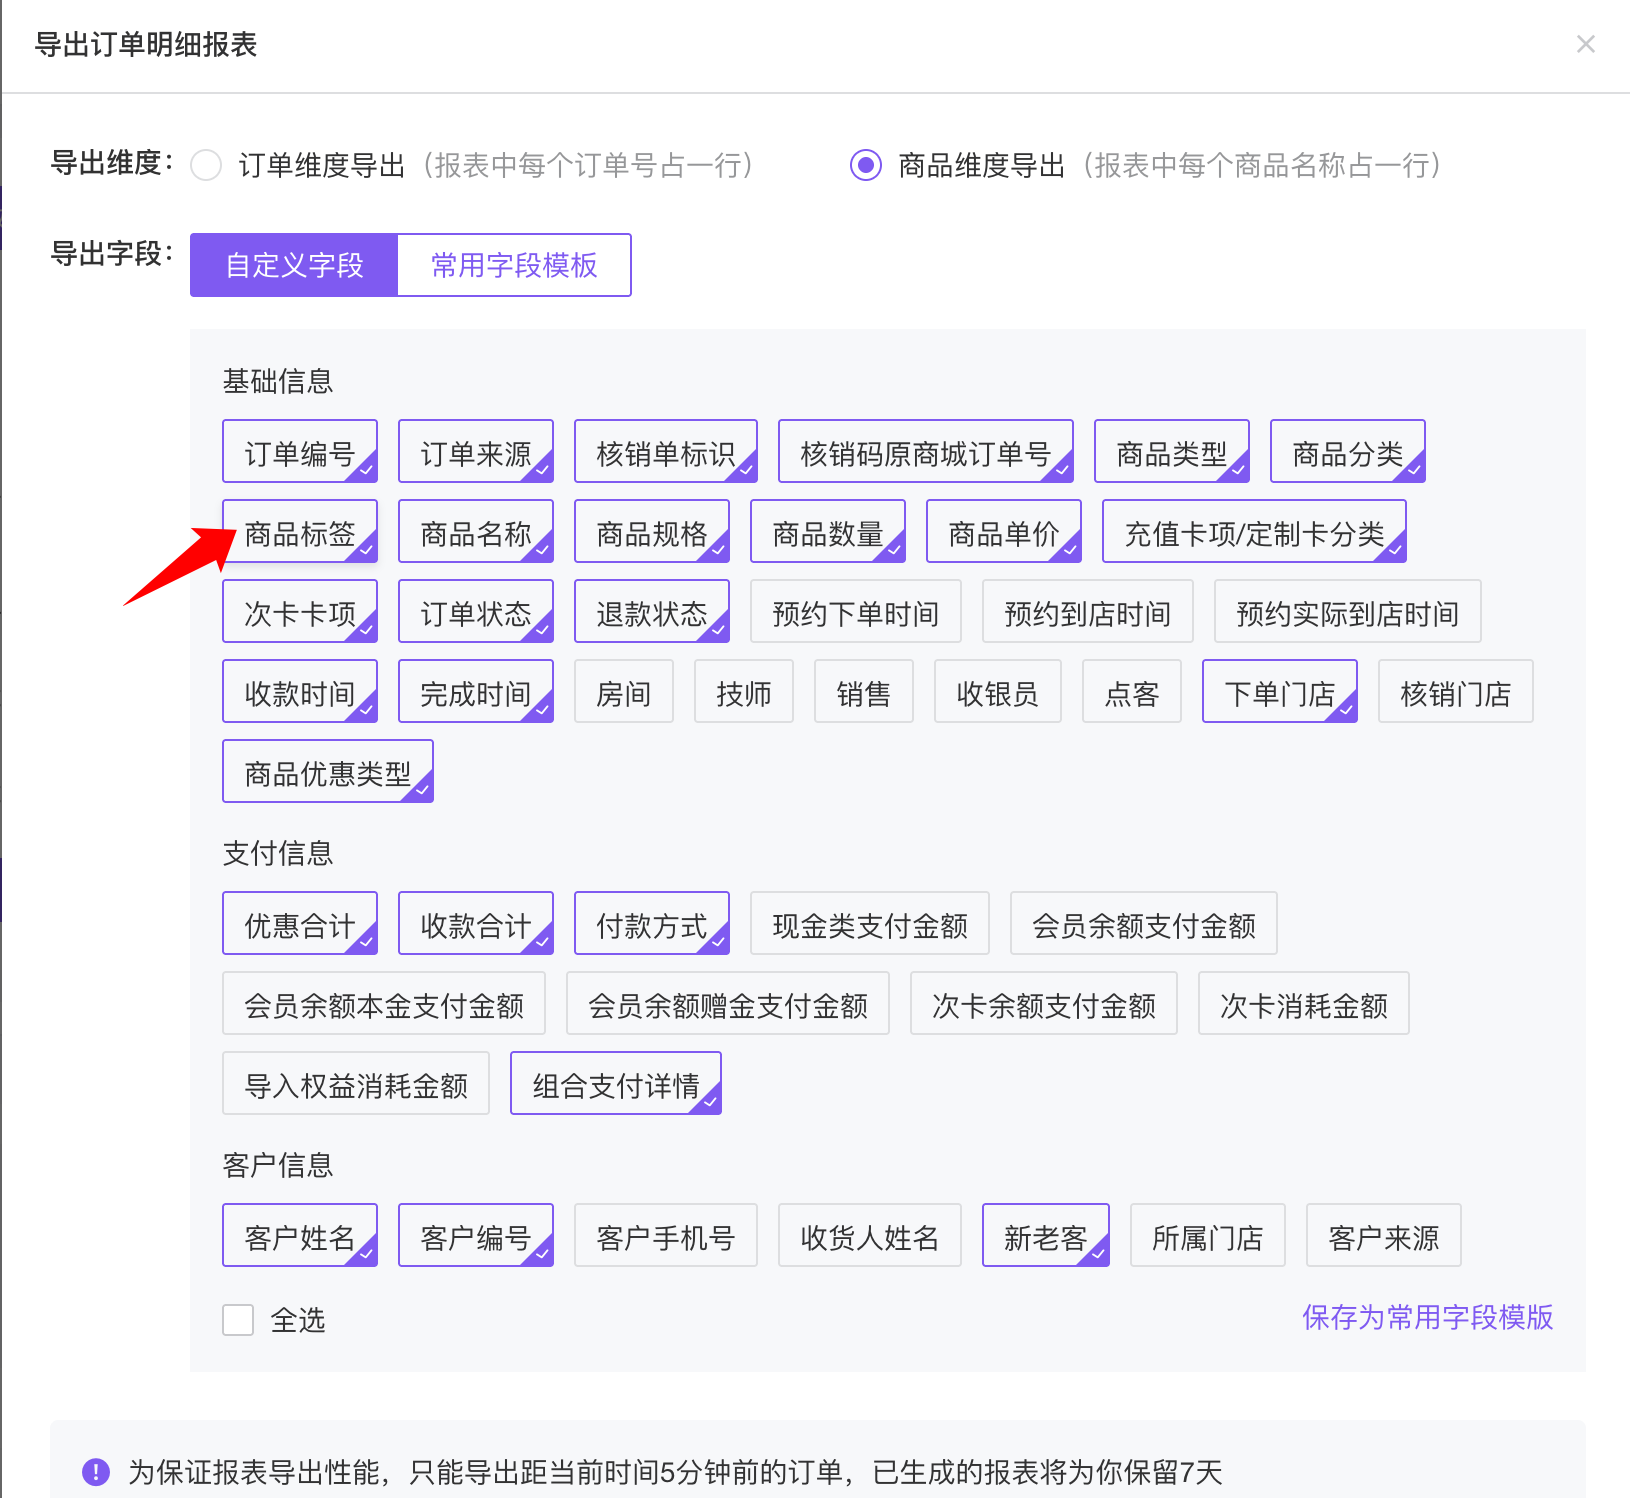Check the 全选 checkbox

tap(238, 1320)
